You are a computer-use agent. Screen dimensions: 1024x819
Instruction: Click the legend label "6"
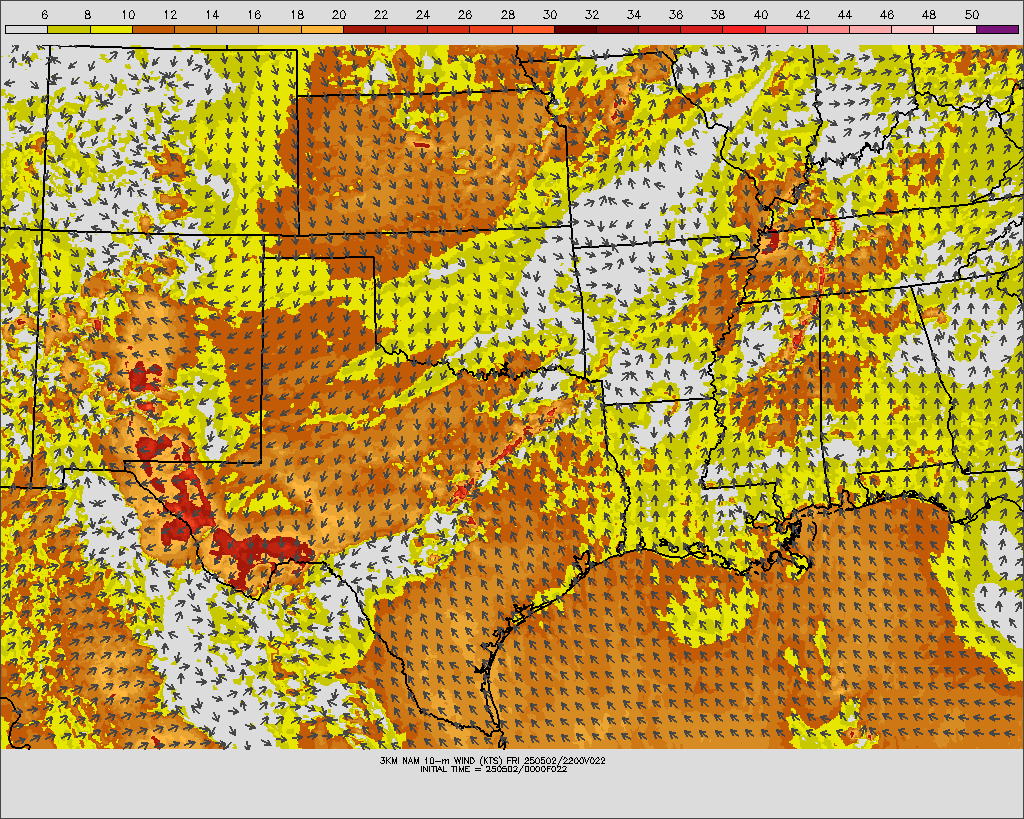point(44,14)
